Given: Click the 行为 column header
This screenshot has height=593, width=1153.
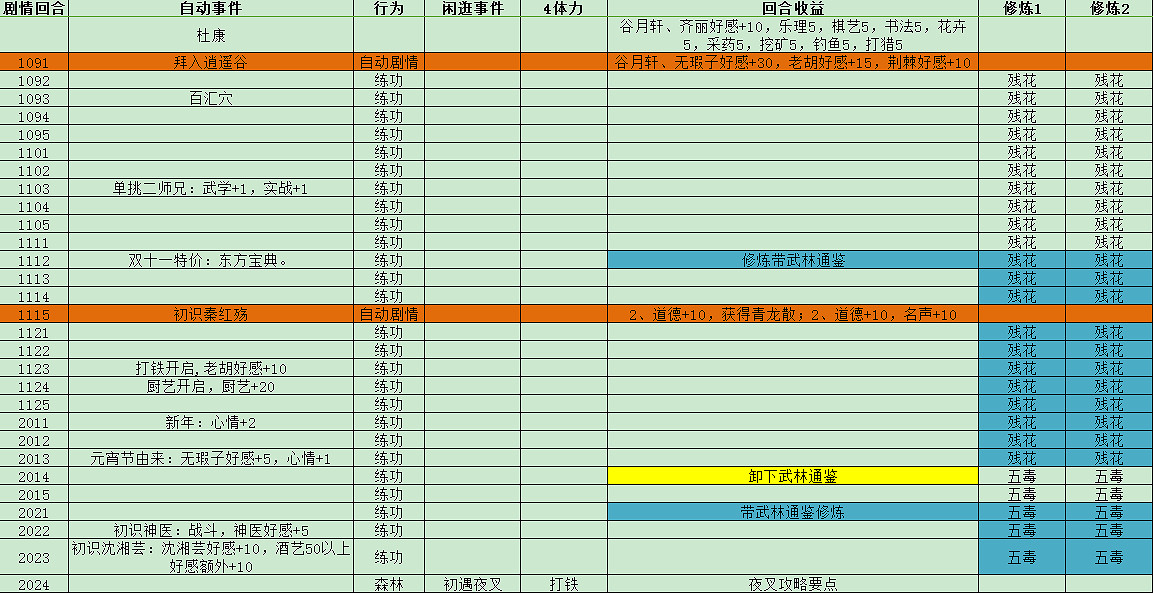Looking at the screenshot, I should (x=389, y=9).
